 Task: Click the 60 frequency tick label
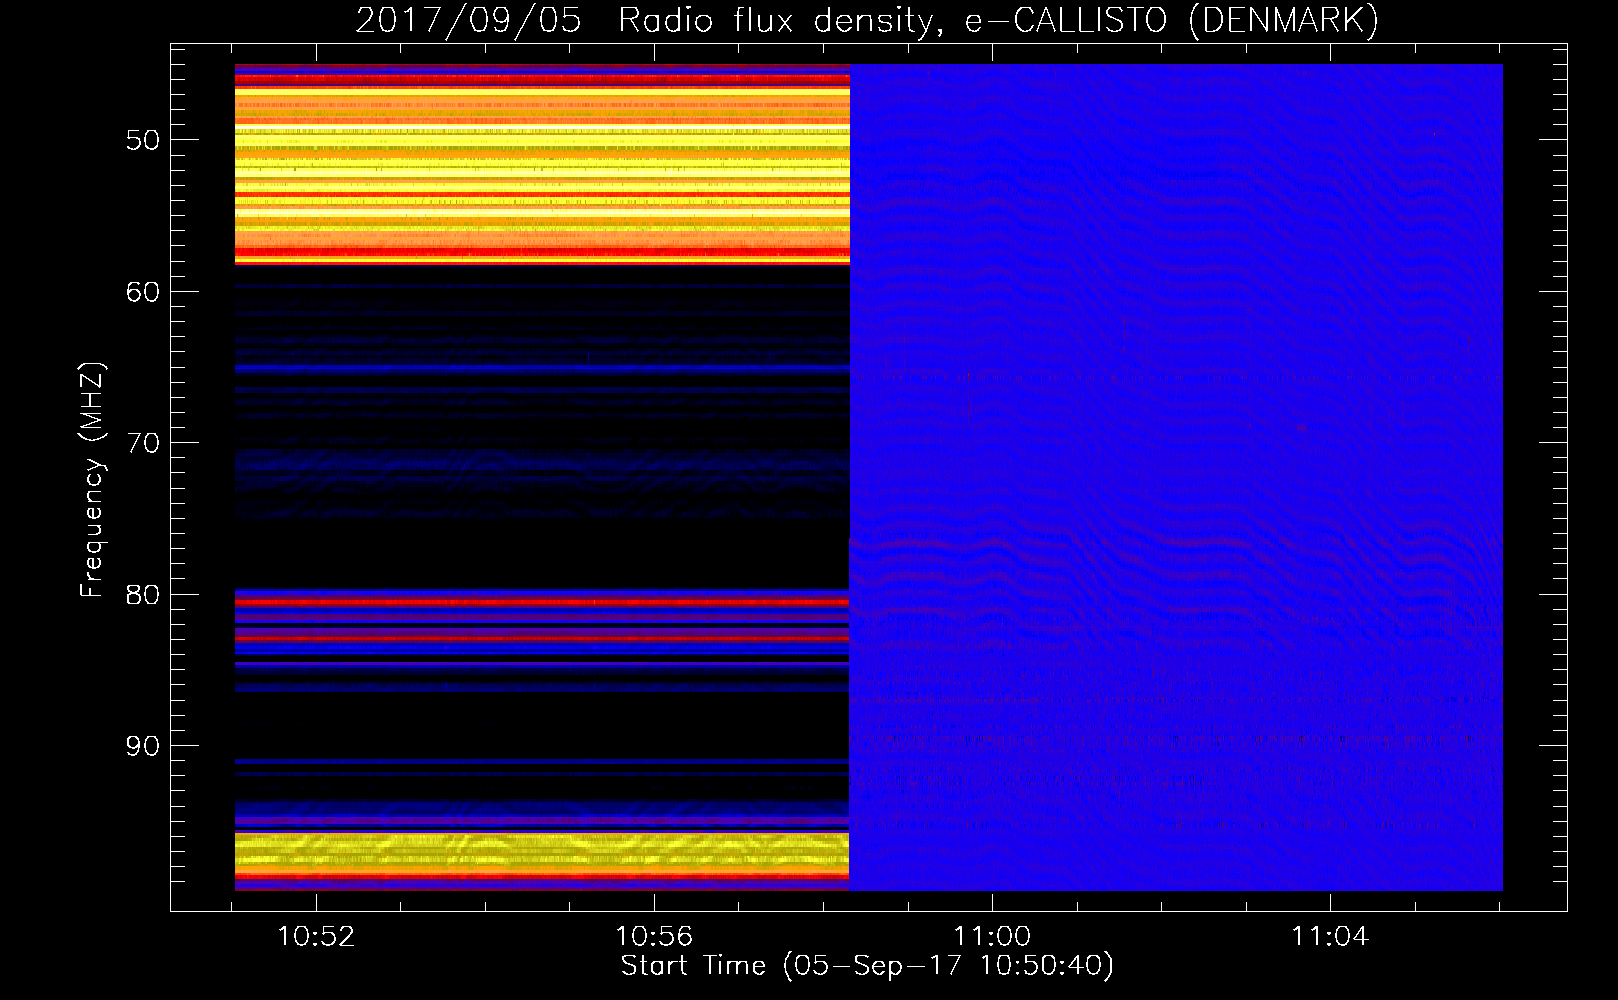[x=143, y=292]
